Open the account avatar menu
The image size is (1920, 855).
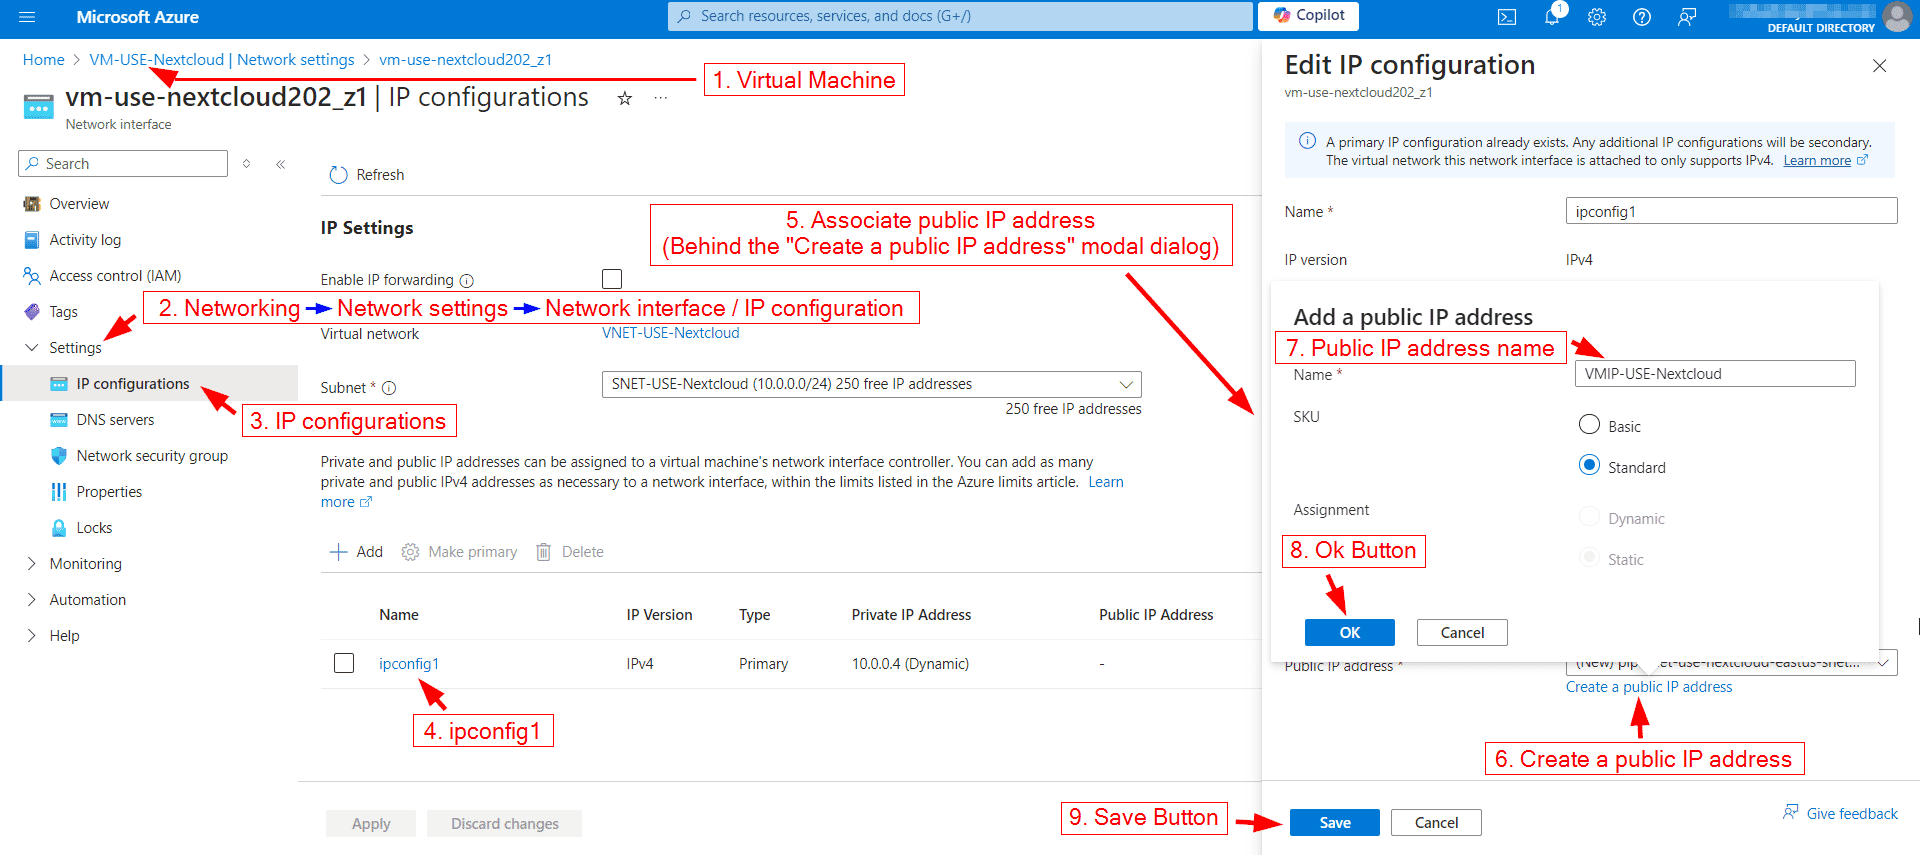tap(1897, 17)
